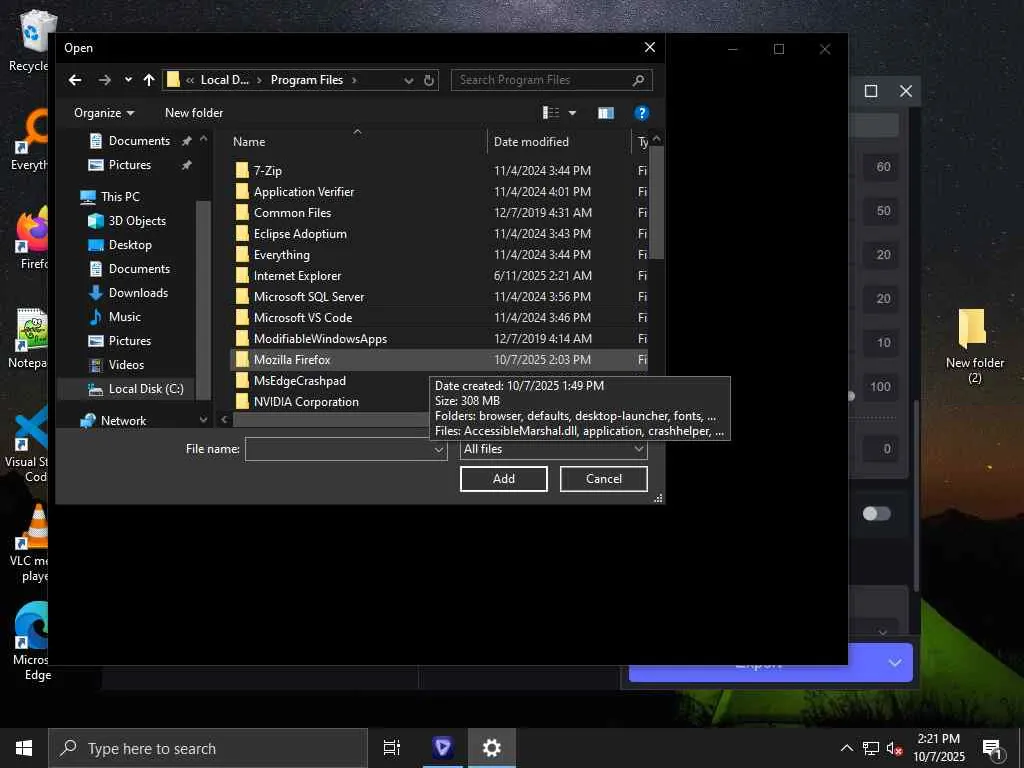Open the File name dropdown arrow
The height and width of the screenshot is (768, 1024).
coord(440,449)
